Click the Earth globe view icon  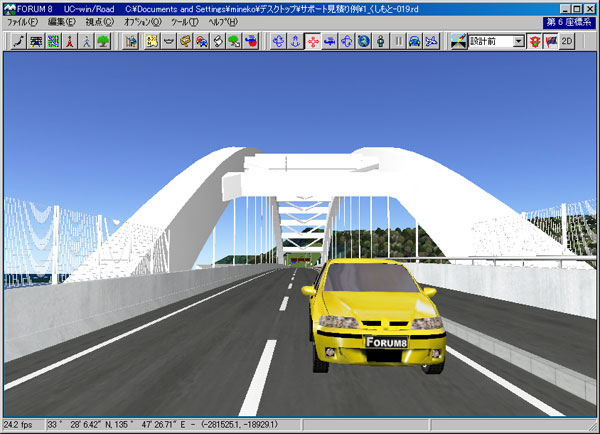(364, 41)
